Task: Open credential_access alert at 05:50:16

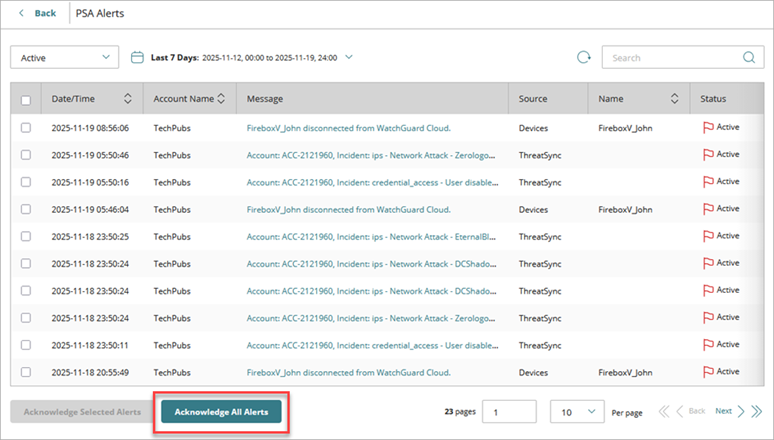Action: click(x=372, y=182)
